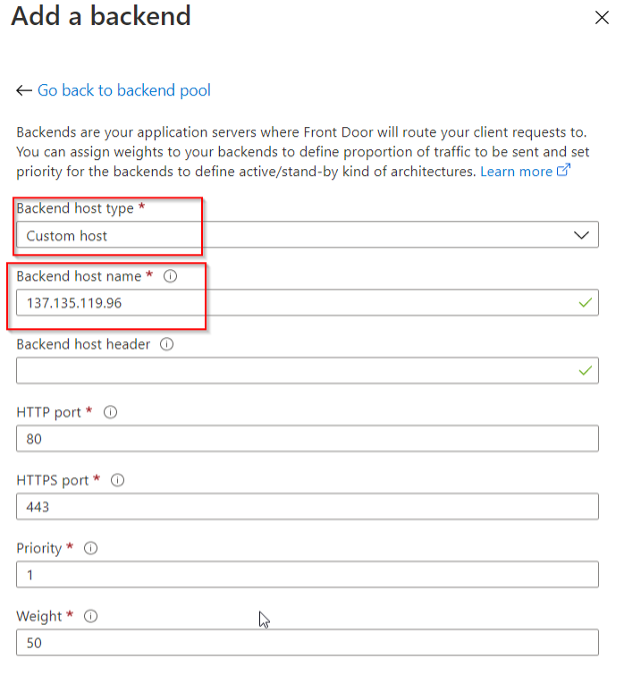This screenshot has width=624, height=676.
Task: Click info icon next to Backend host name
Action: coord(170,276)
